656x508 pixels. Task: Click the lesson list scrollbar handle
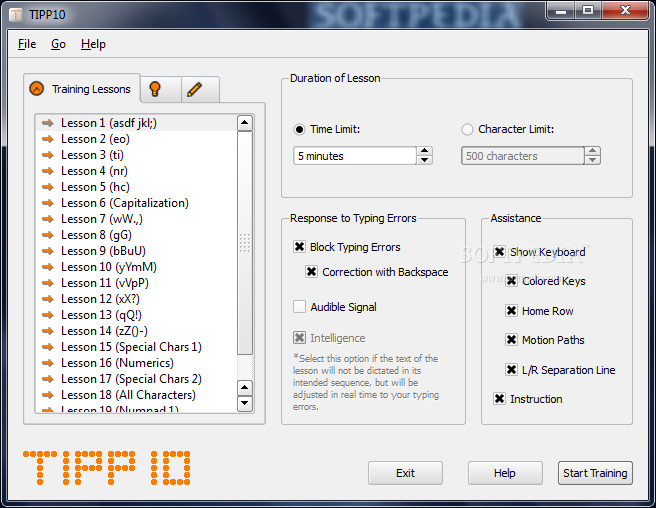click(245, 243)
